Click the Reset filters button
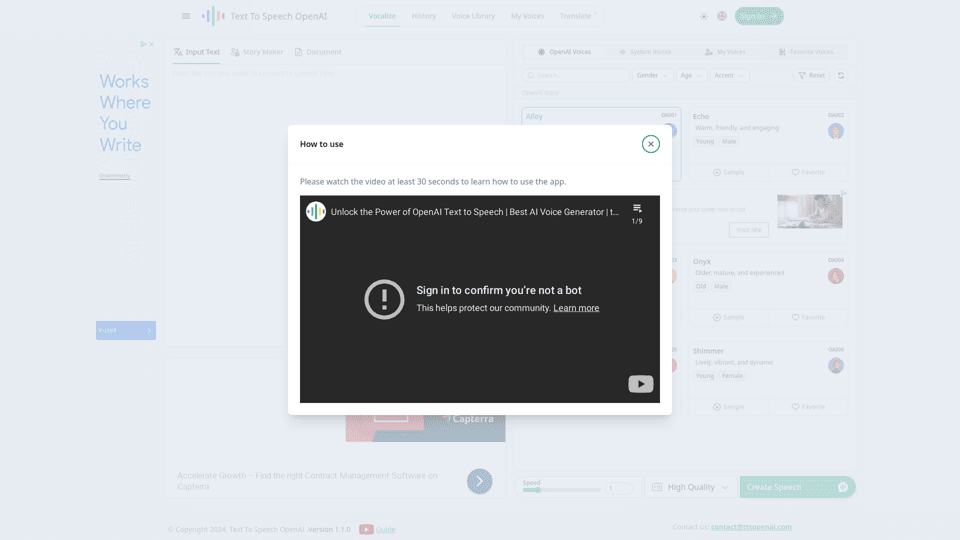 812,75
